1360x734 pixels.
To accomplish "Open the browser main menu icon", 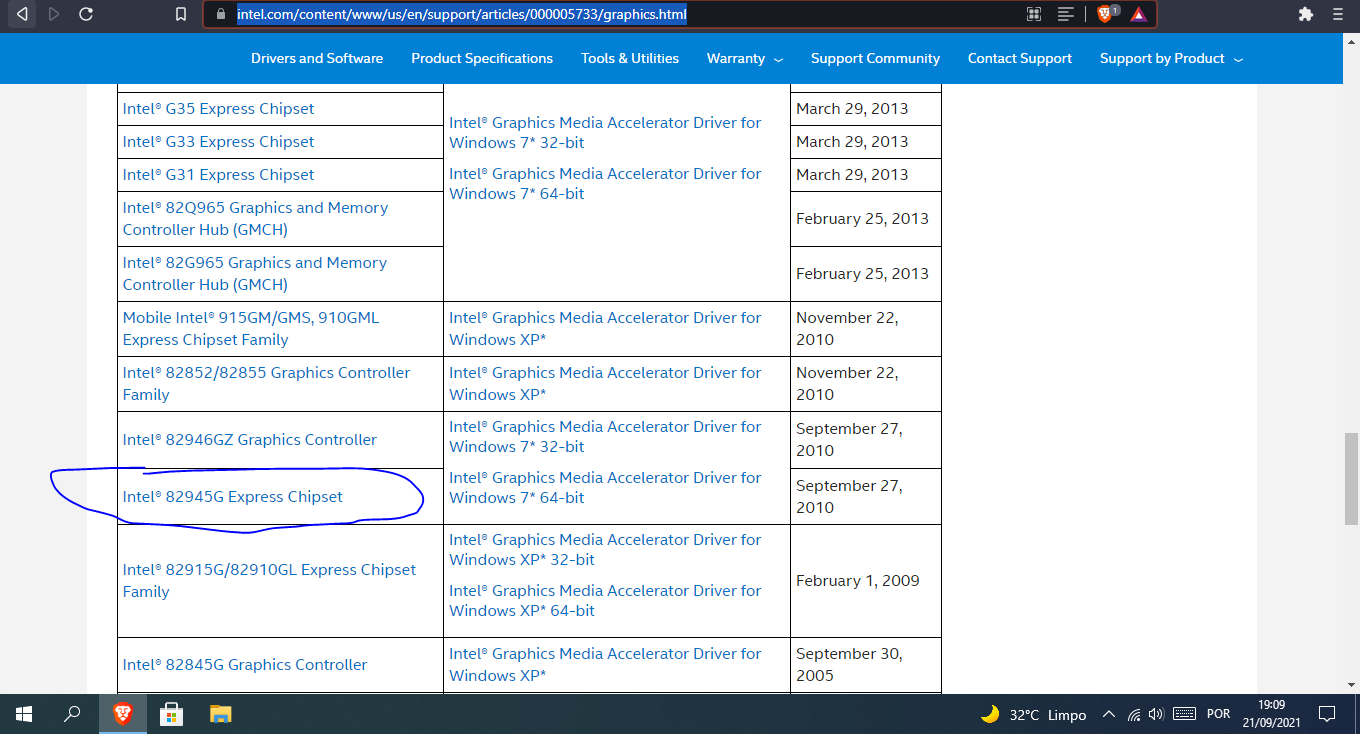I will tap(1338, 14).
